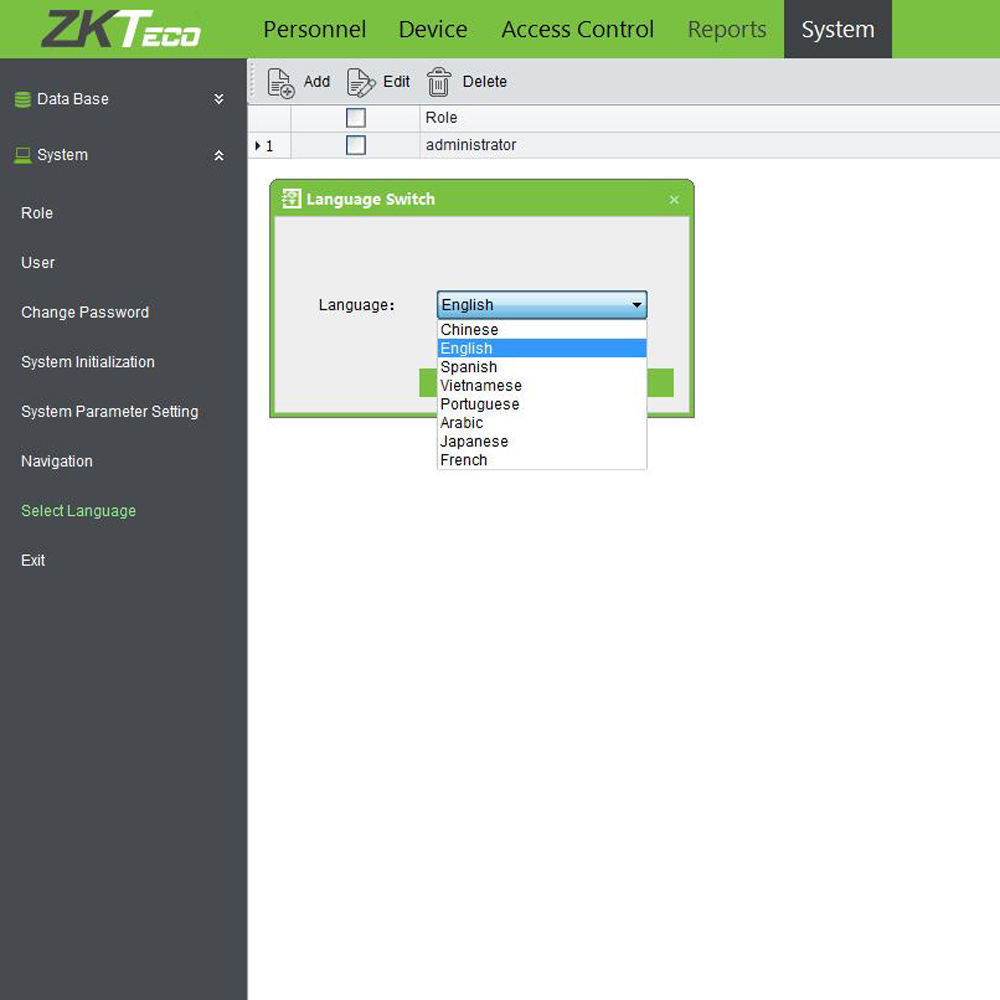Screen dimensions: 1000x1000
Task: Expand the Data Base sidebar section
Action: coord(219,100)
